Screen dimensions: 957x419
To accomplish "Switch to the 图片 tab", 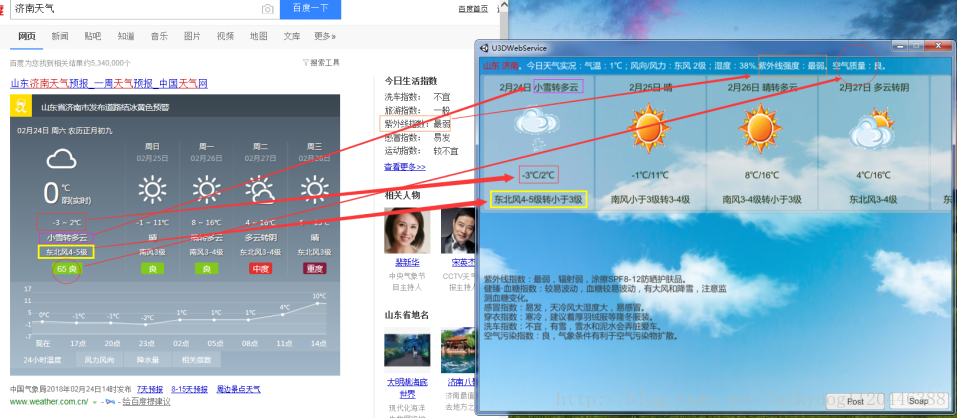I will pyautogui.click(x=192, y=36).
